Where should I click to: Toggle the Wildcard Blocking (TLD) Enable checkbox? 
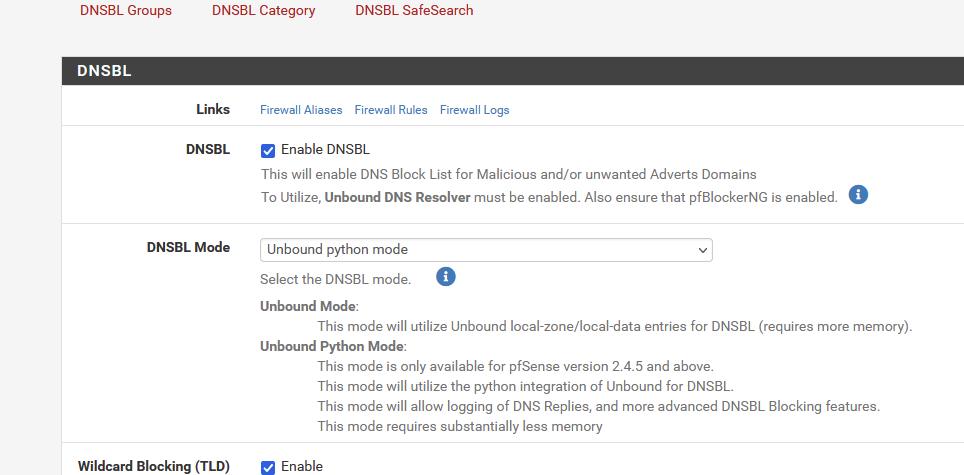[268, 468]
